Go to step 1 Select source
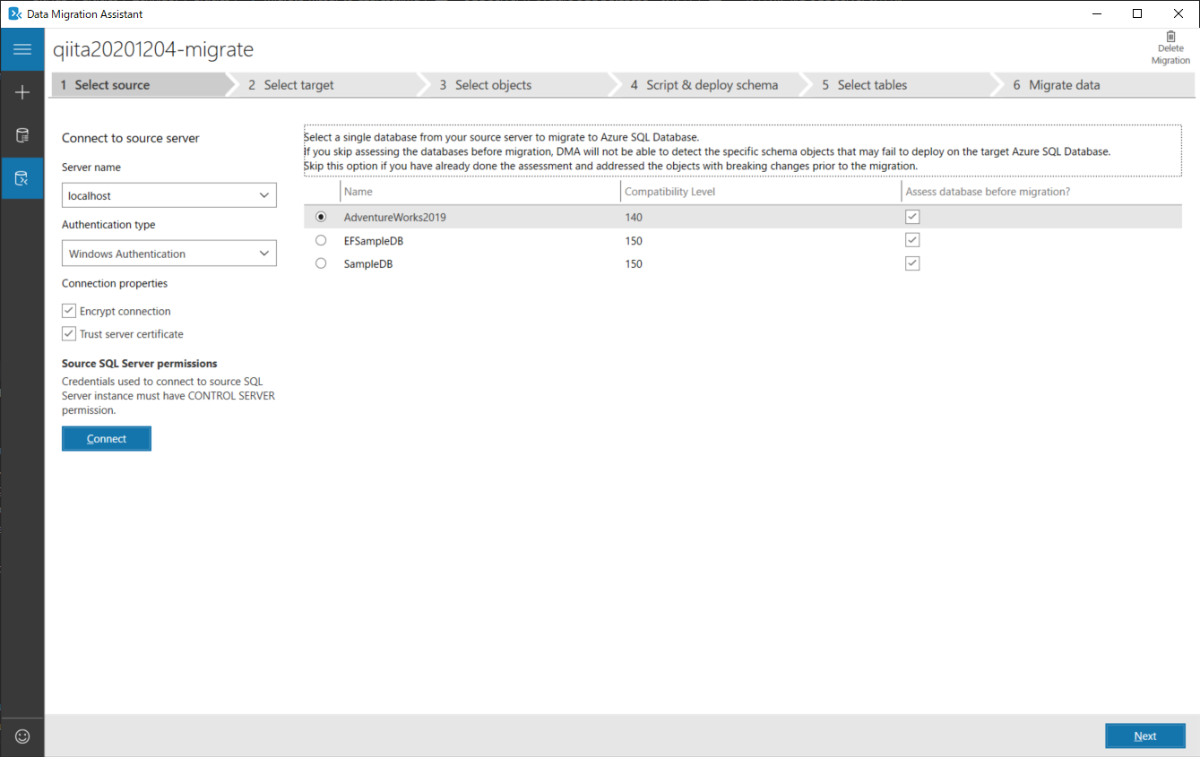 [140, 85]
